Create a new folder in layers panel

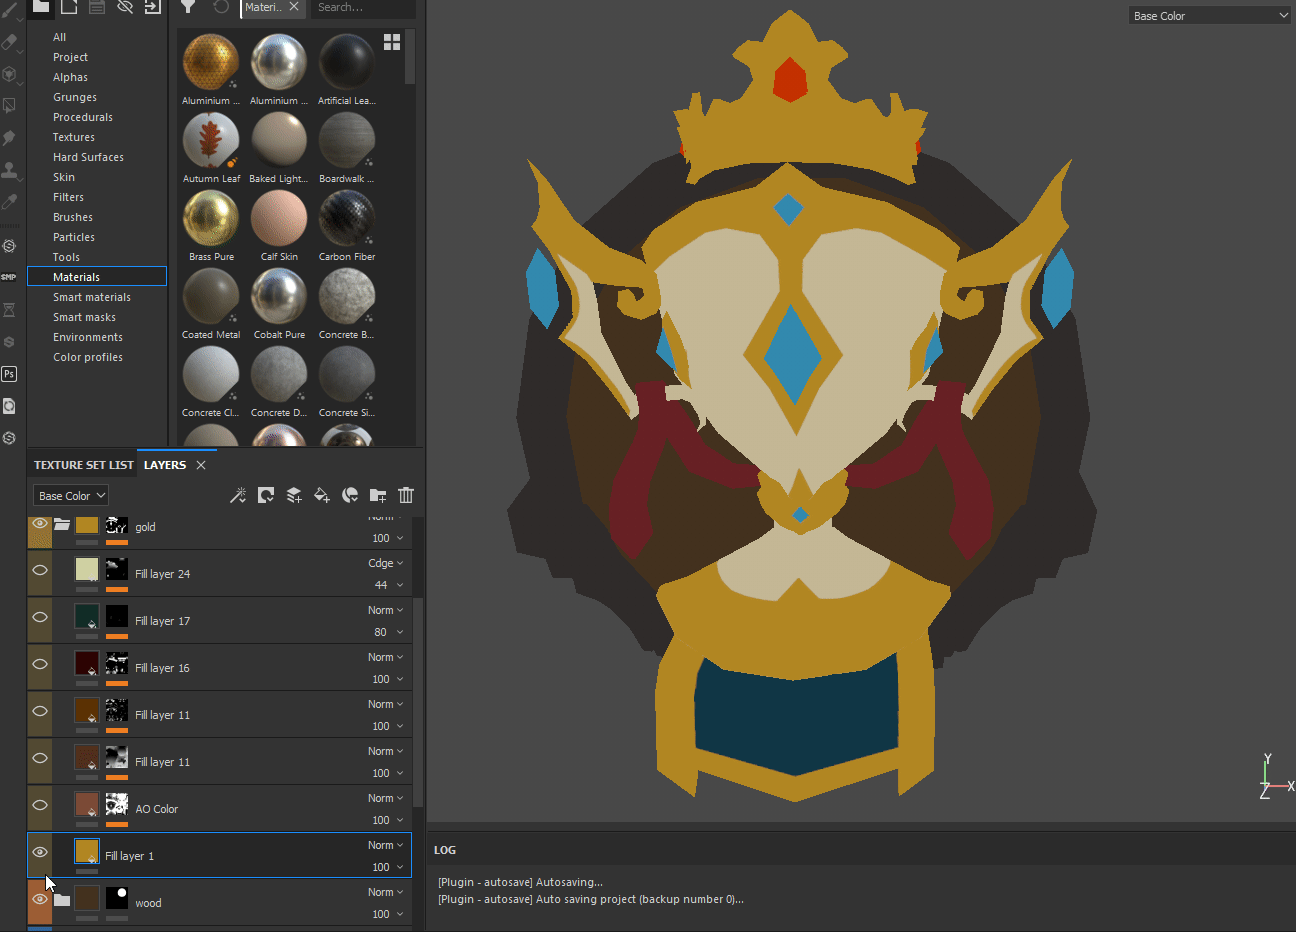click(378, 495)
